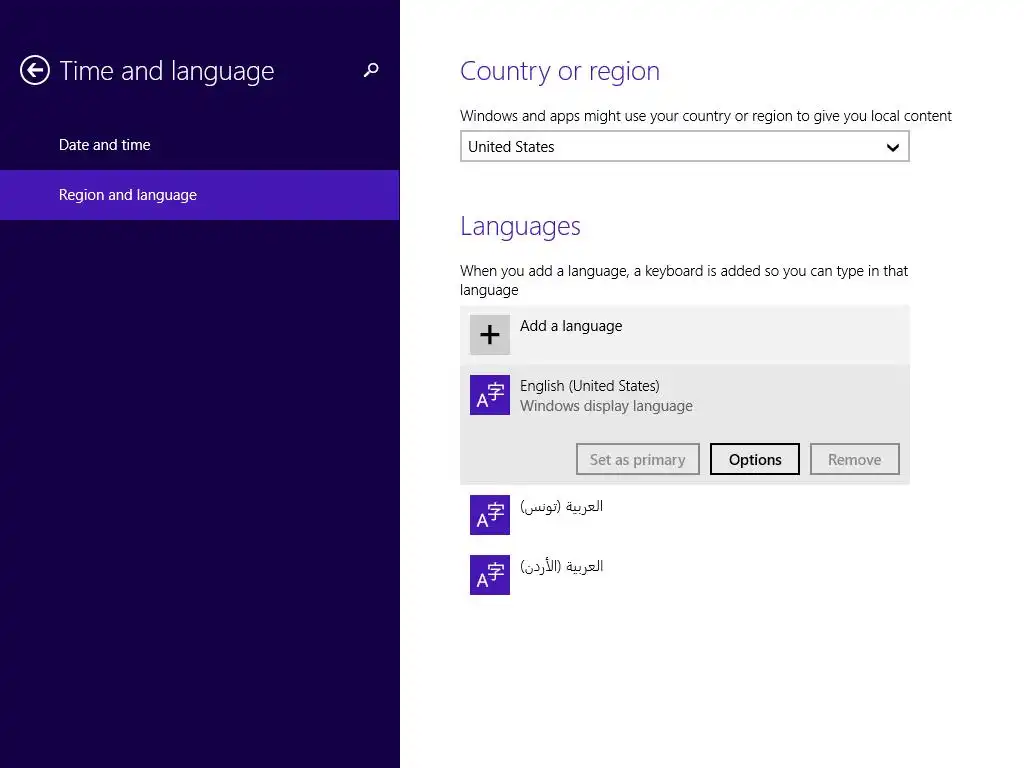Click the Windows display language subtitle
Viewport: 1024px width, 768px height.
(x=606, y=406)
